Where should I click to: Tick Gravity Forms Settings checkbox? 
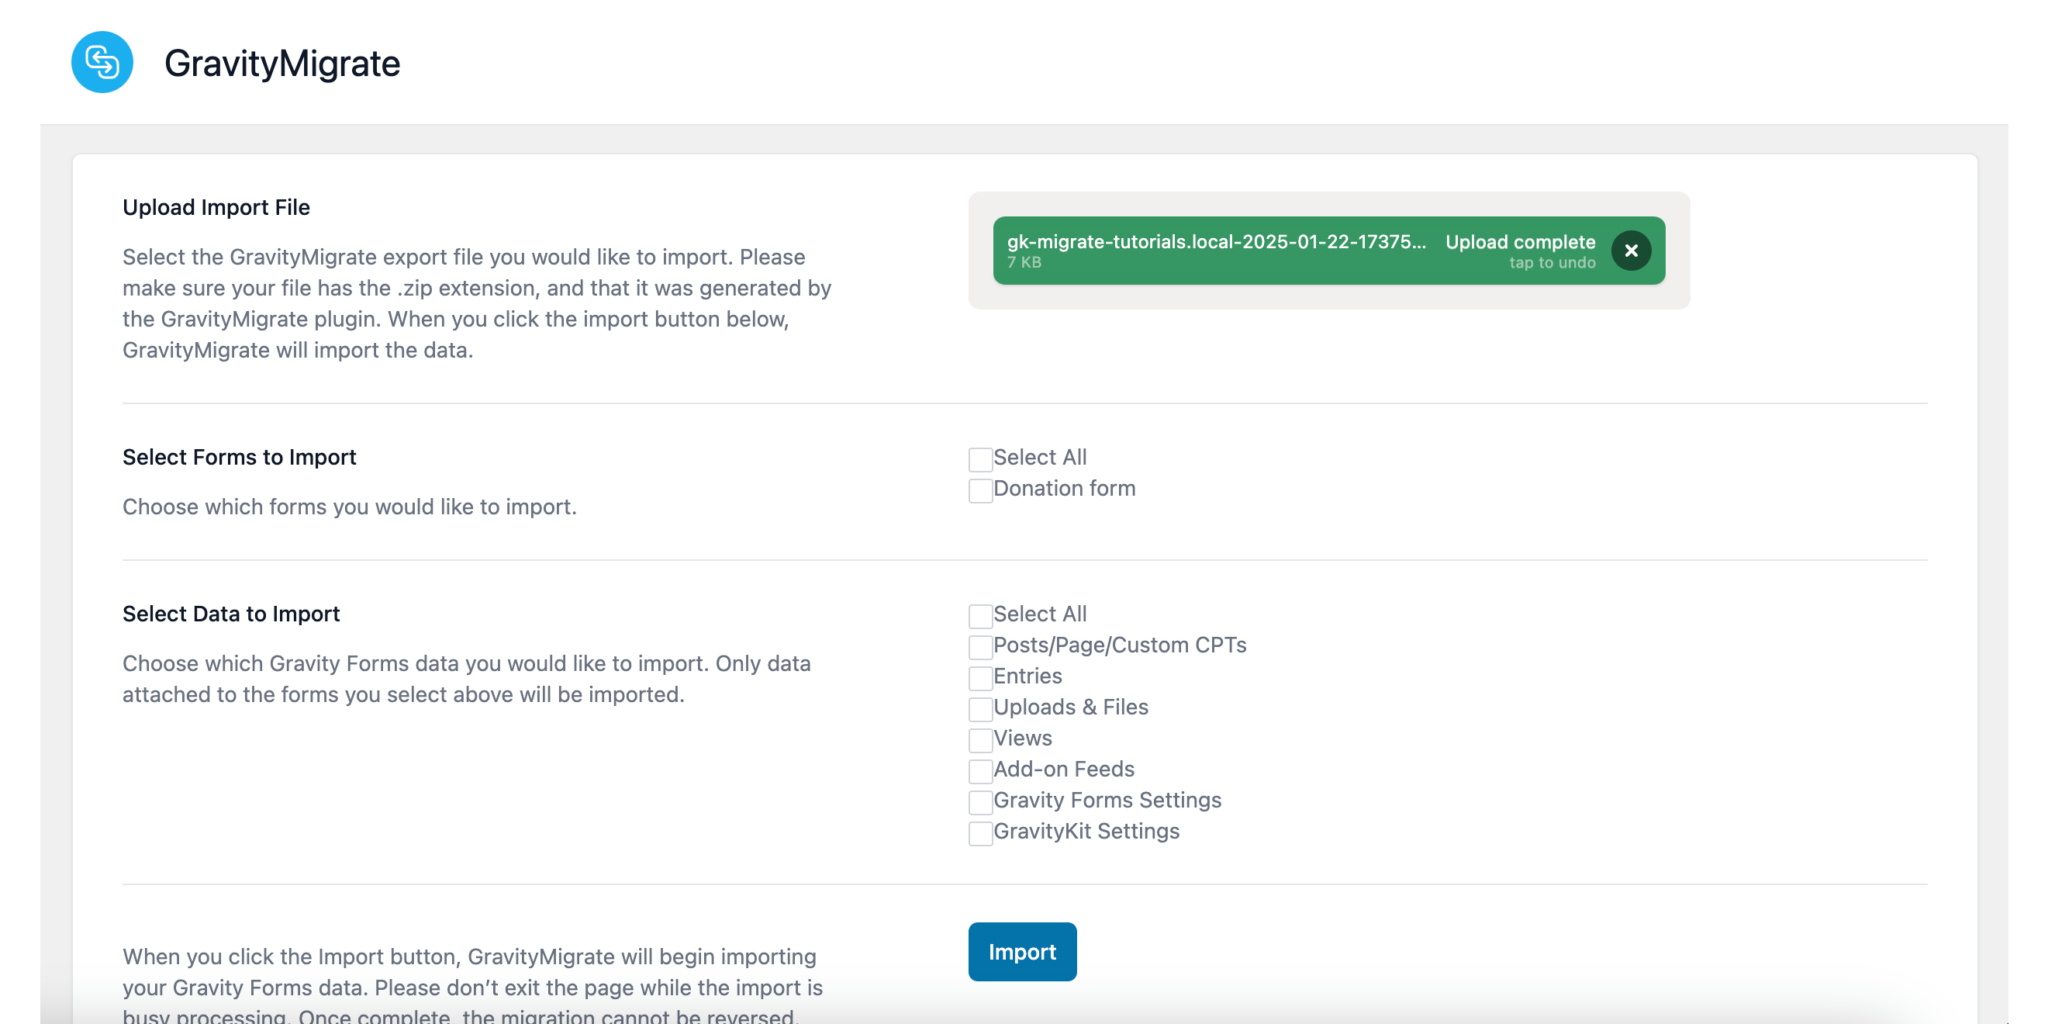pos(980,802)
